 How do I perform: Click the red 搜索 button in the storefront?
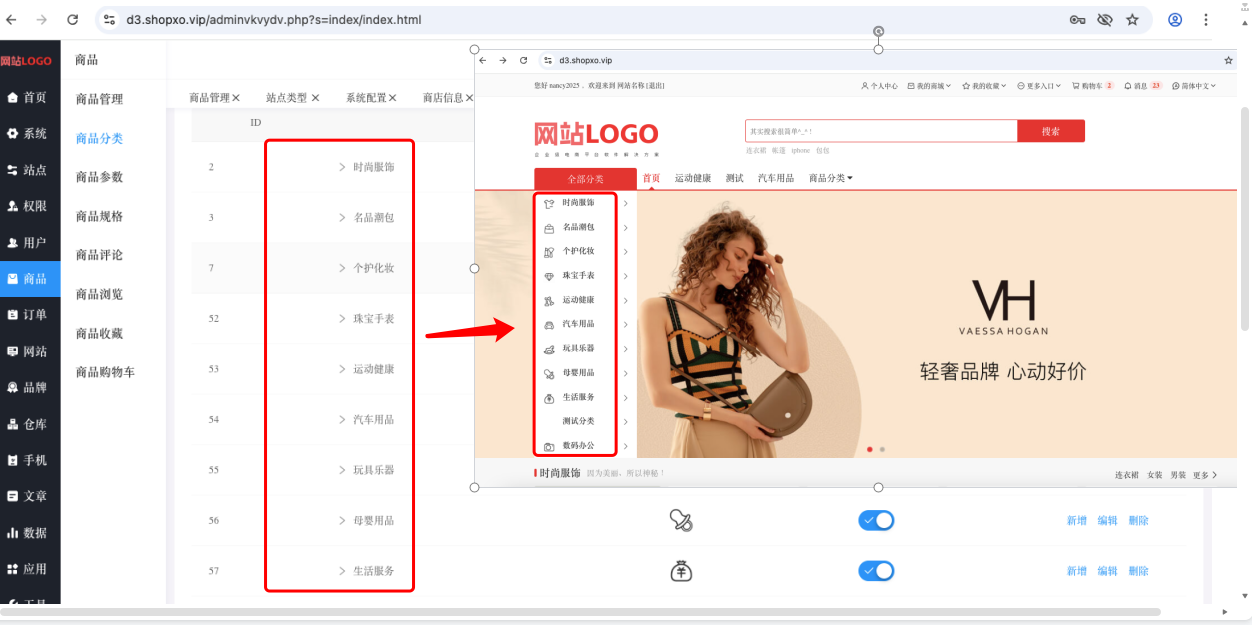[x=1050, y=131]
